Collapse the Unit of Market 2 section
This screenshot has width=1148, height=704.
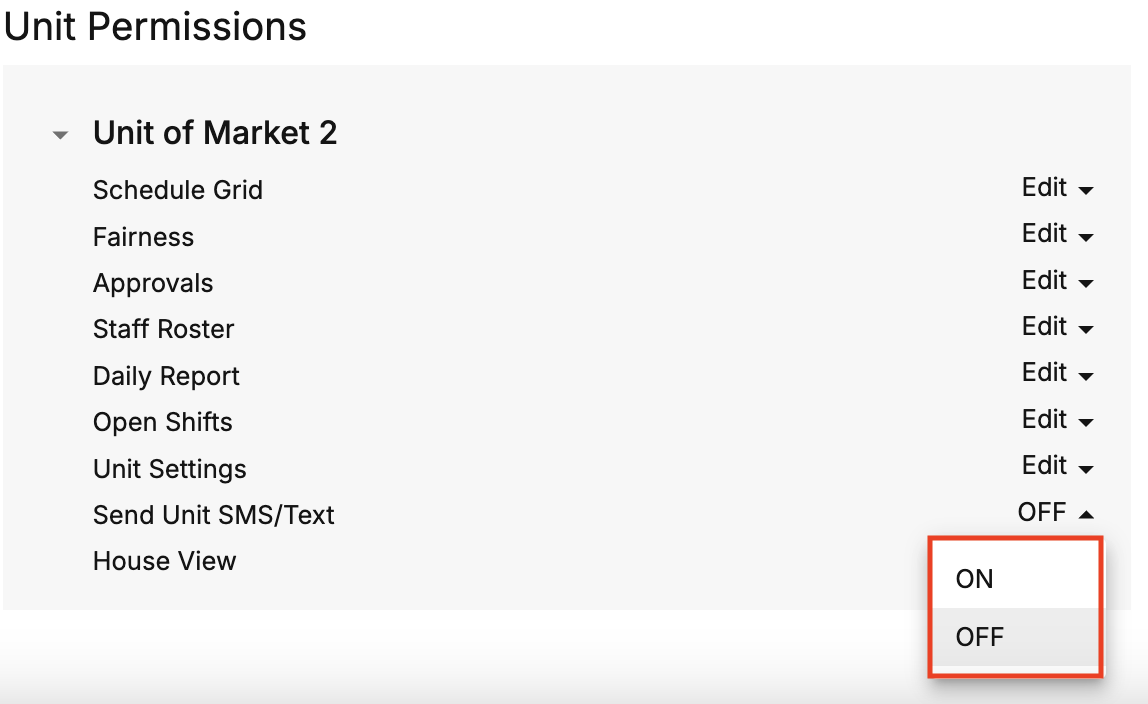pyautogui.click(x=61, y=135)
